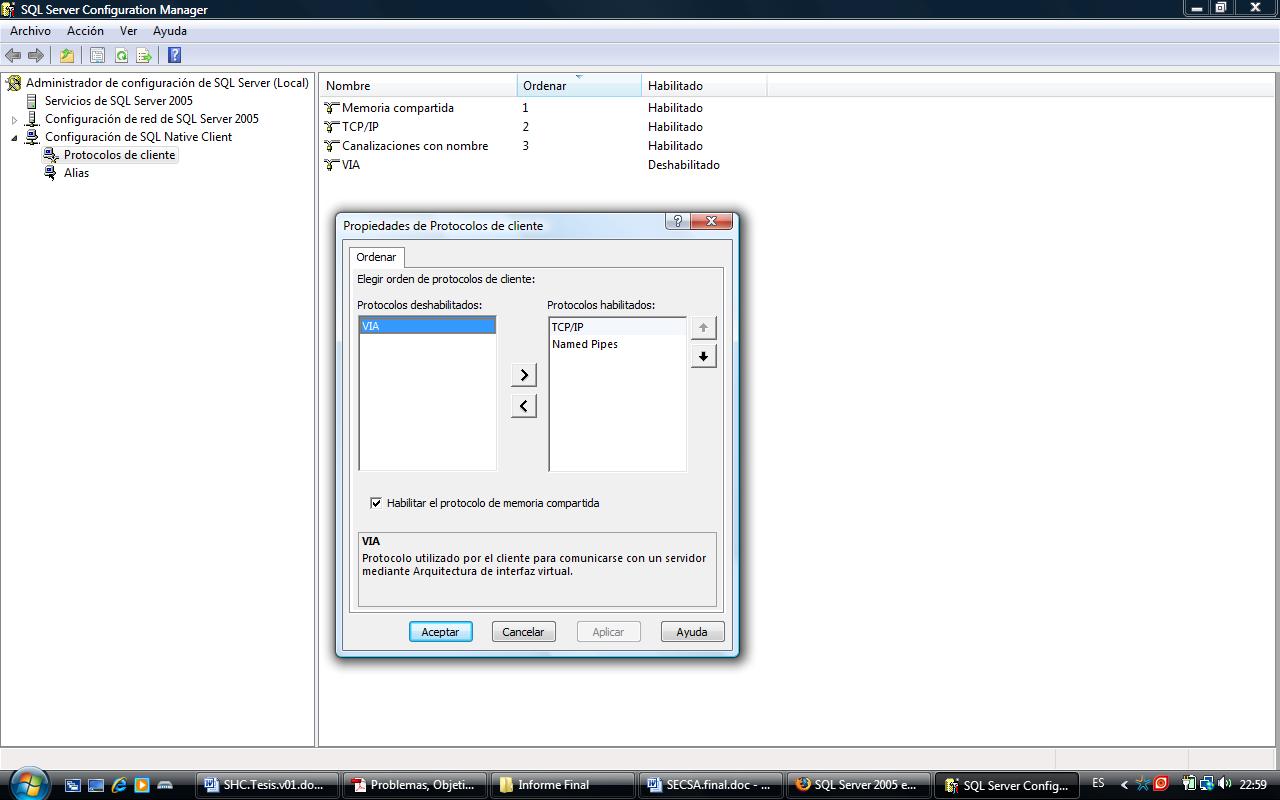Click the Back arrow toolbar icon
1280x800 pixels.
coord(13,56)
